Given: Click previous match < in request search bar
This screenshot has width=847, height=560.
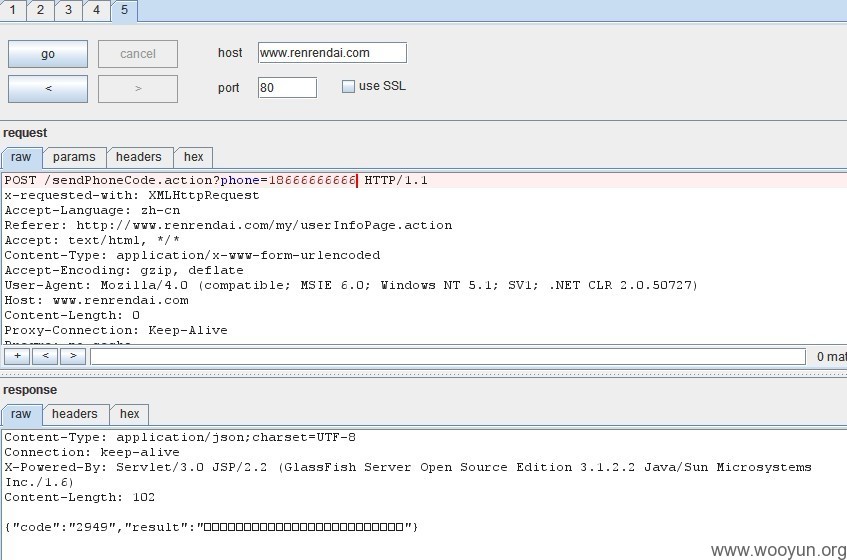Looking at the screenshot, I should coord(45,356).
